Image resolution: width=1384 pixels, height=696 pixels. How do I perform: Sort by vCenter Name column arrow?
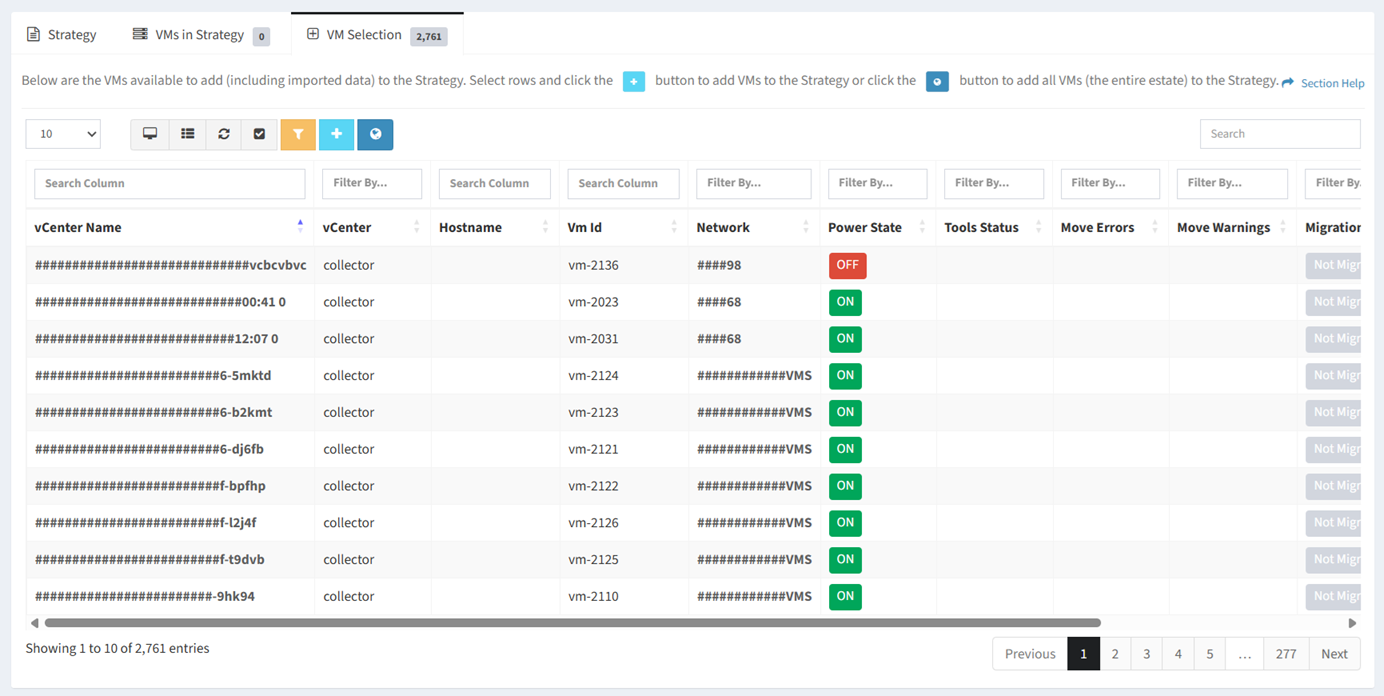click(x=300, y=227)
